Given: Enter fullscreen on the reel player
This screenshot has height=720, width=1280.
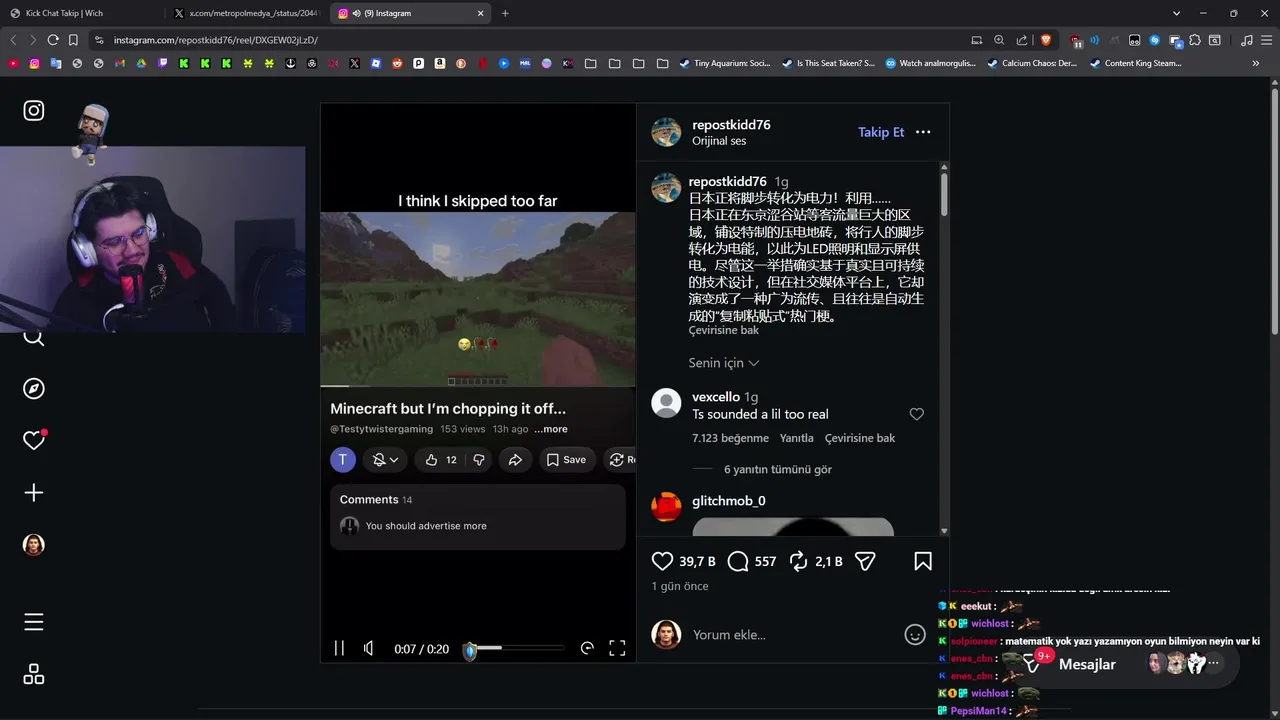Looking at the screenshot, I should pyautogui.click(x=617, y=648).
